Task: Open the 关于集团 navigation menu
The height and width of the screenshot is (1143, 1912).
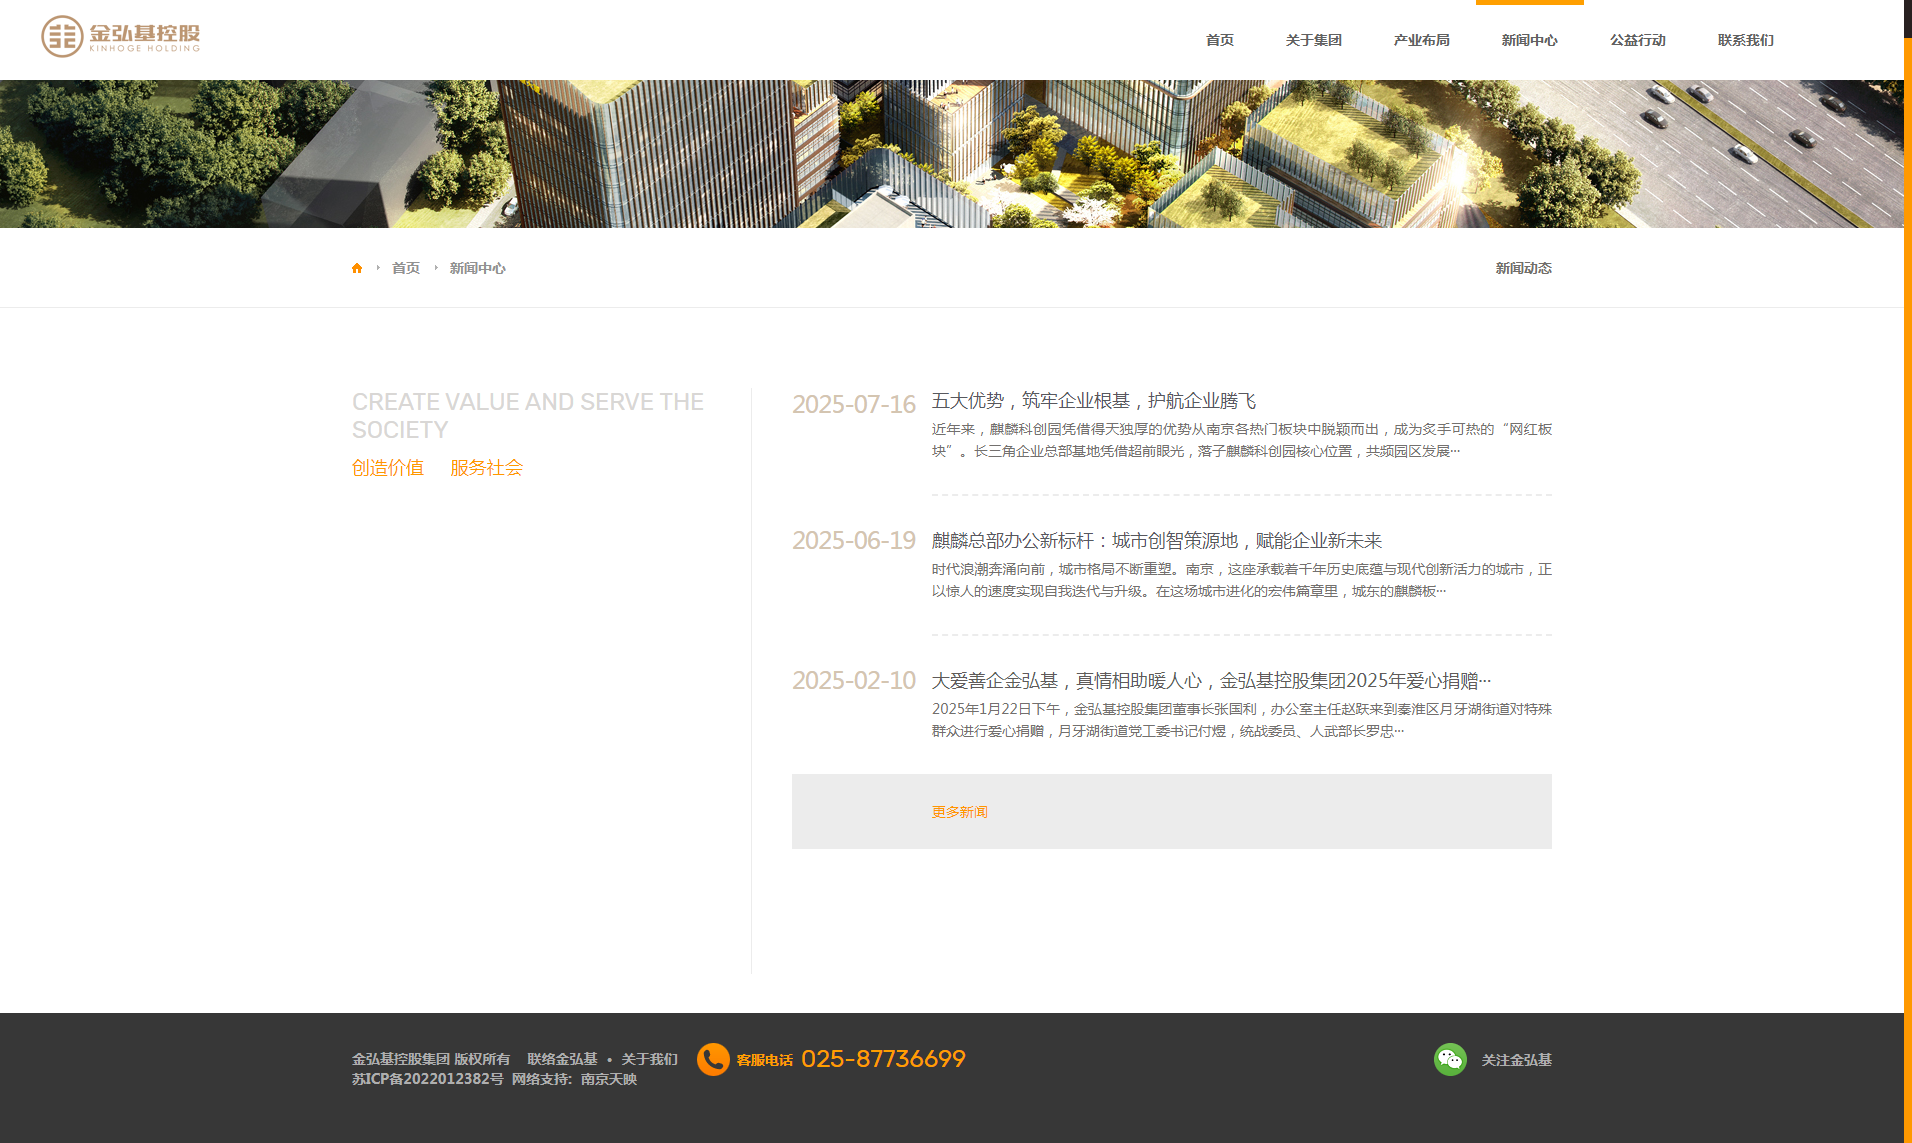Action: tap(1314, 39)
